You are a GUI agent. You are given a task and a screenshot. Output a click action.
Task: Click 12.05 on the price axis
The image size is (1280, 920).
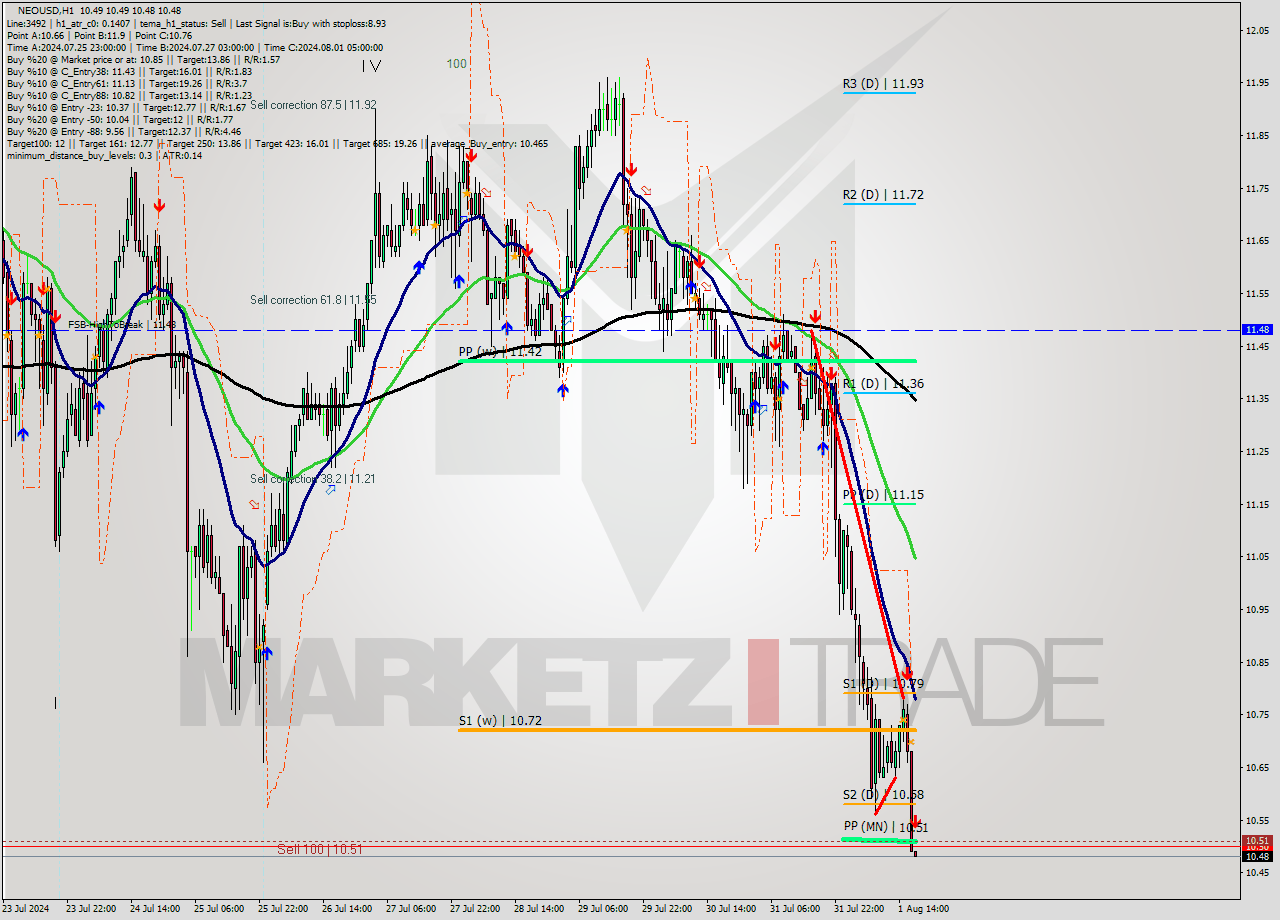[x=1258, y=30]
